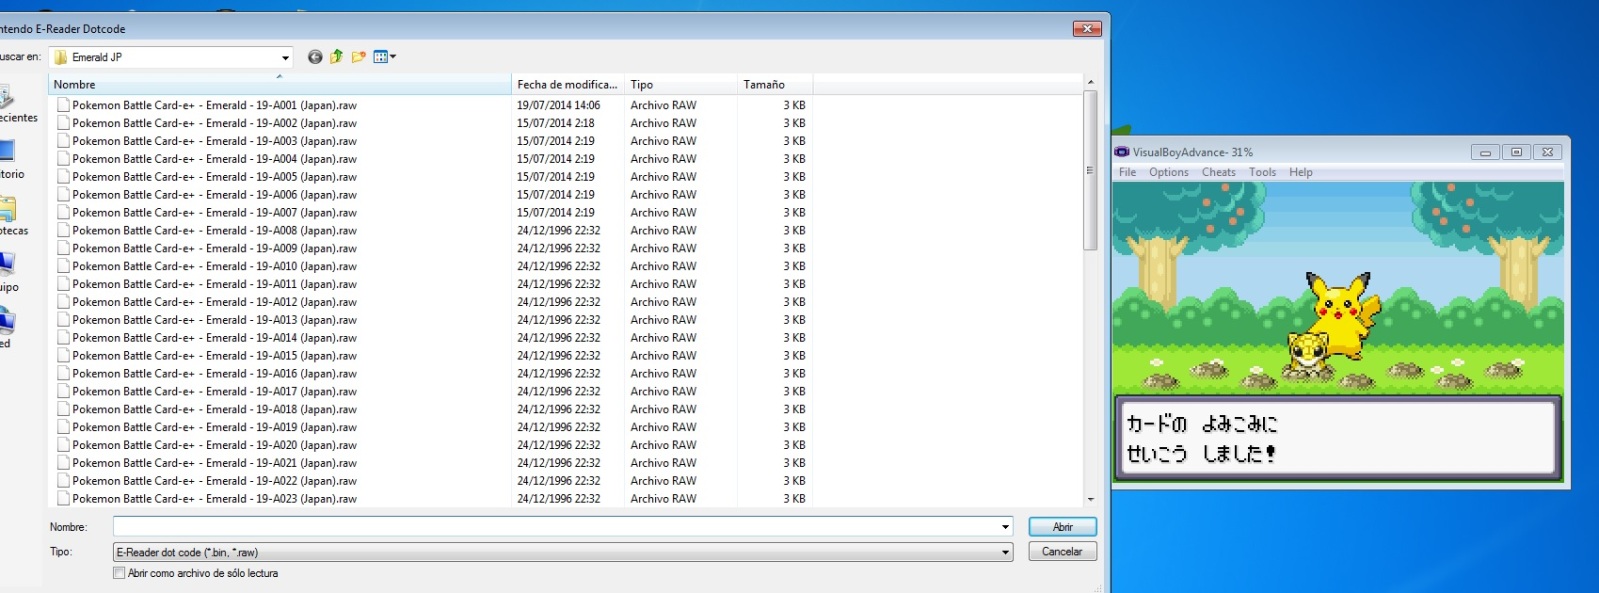Open Cheats menu in VisualBoyAdvance
This screenshot has height=593, width=1599.
pos(1218,172)
